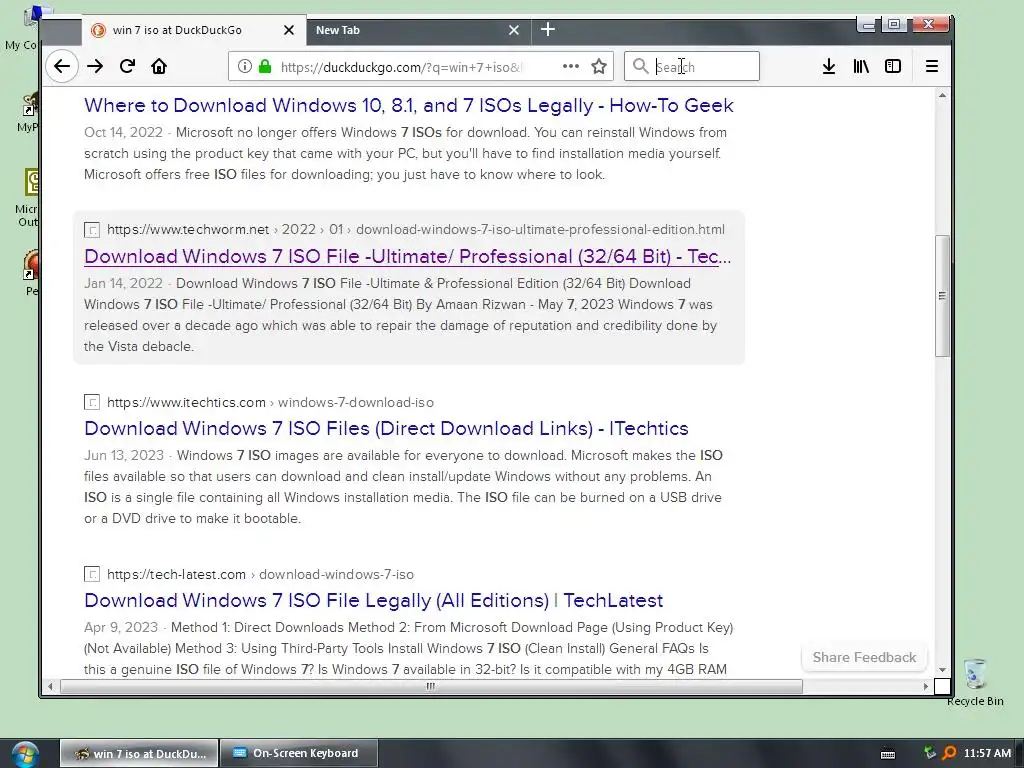Click the taskbar clock showing 11:57 AM

pyautogui.click(x=987, y=753)
